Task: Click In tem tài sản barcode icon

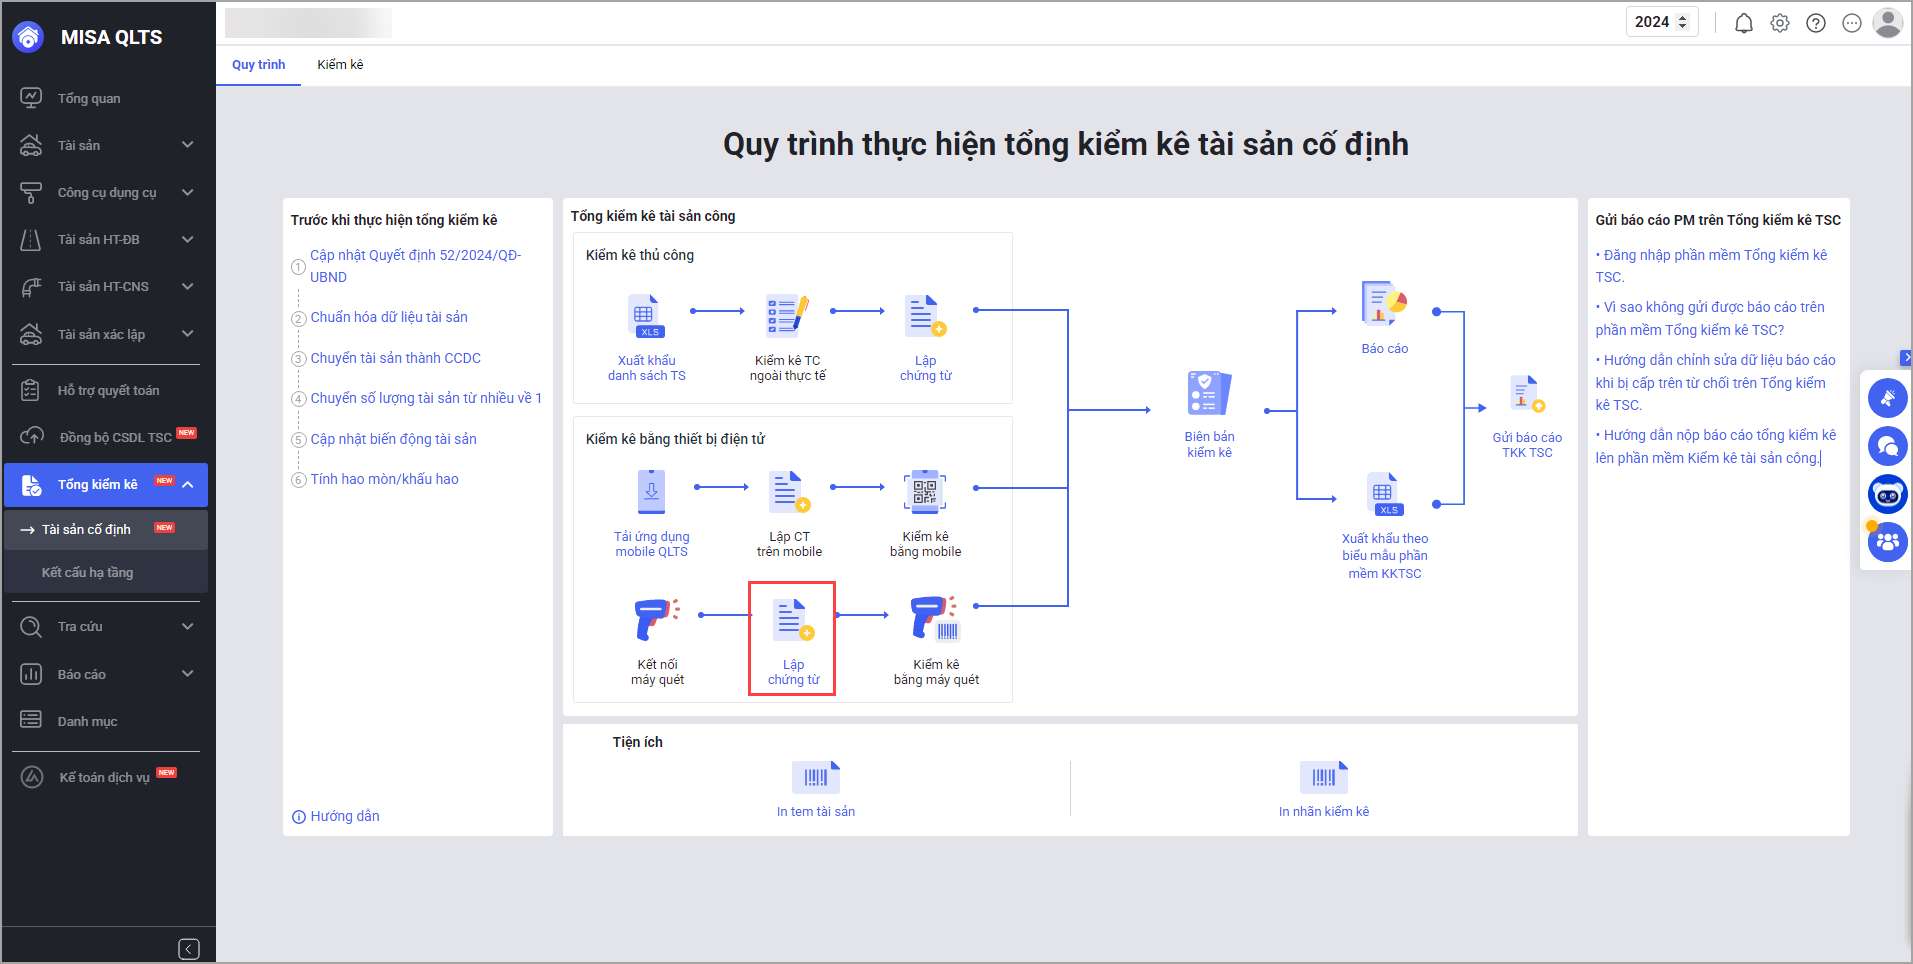Action: click(x=816, y=777)
